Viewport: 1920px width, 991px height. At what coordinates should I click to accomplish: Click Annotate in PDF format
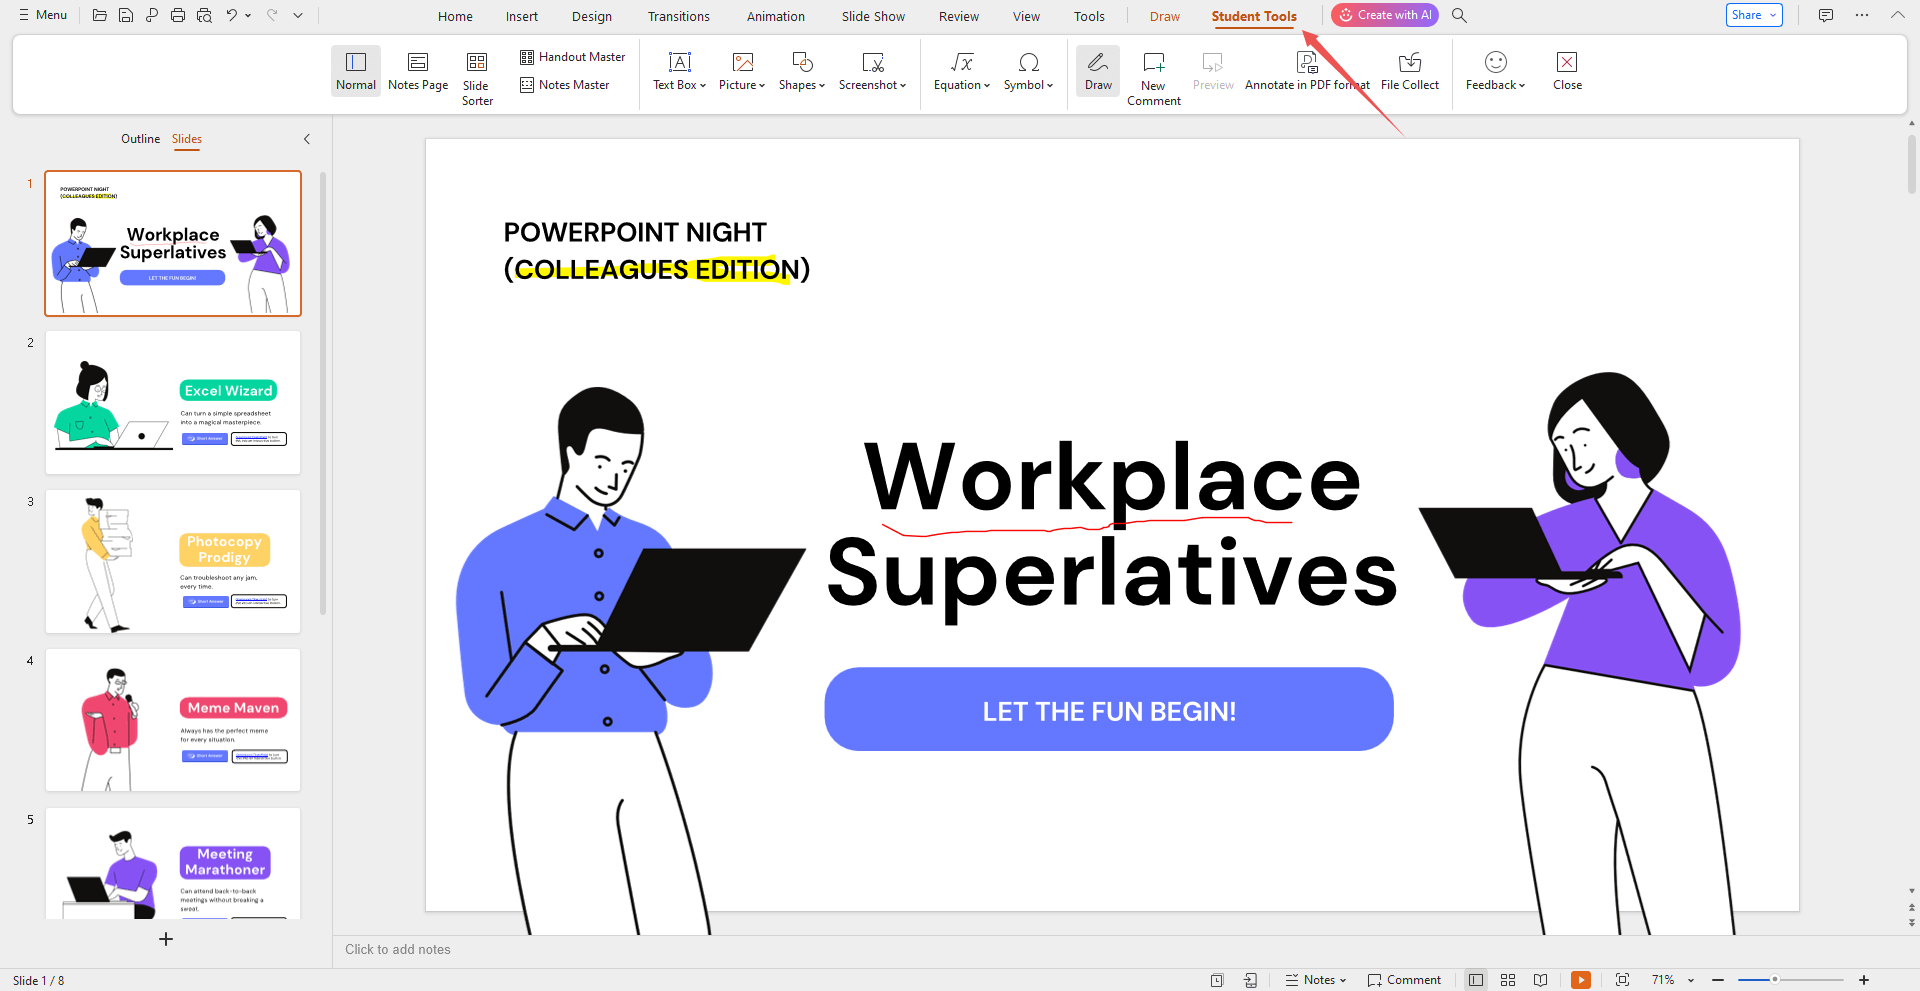pyautogui.click(x=1307, y=71)
